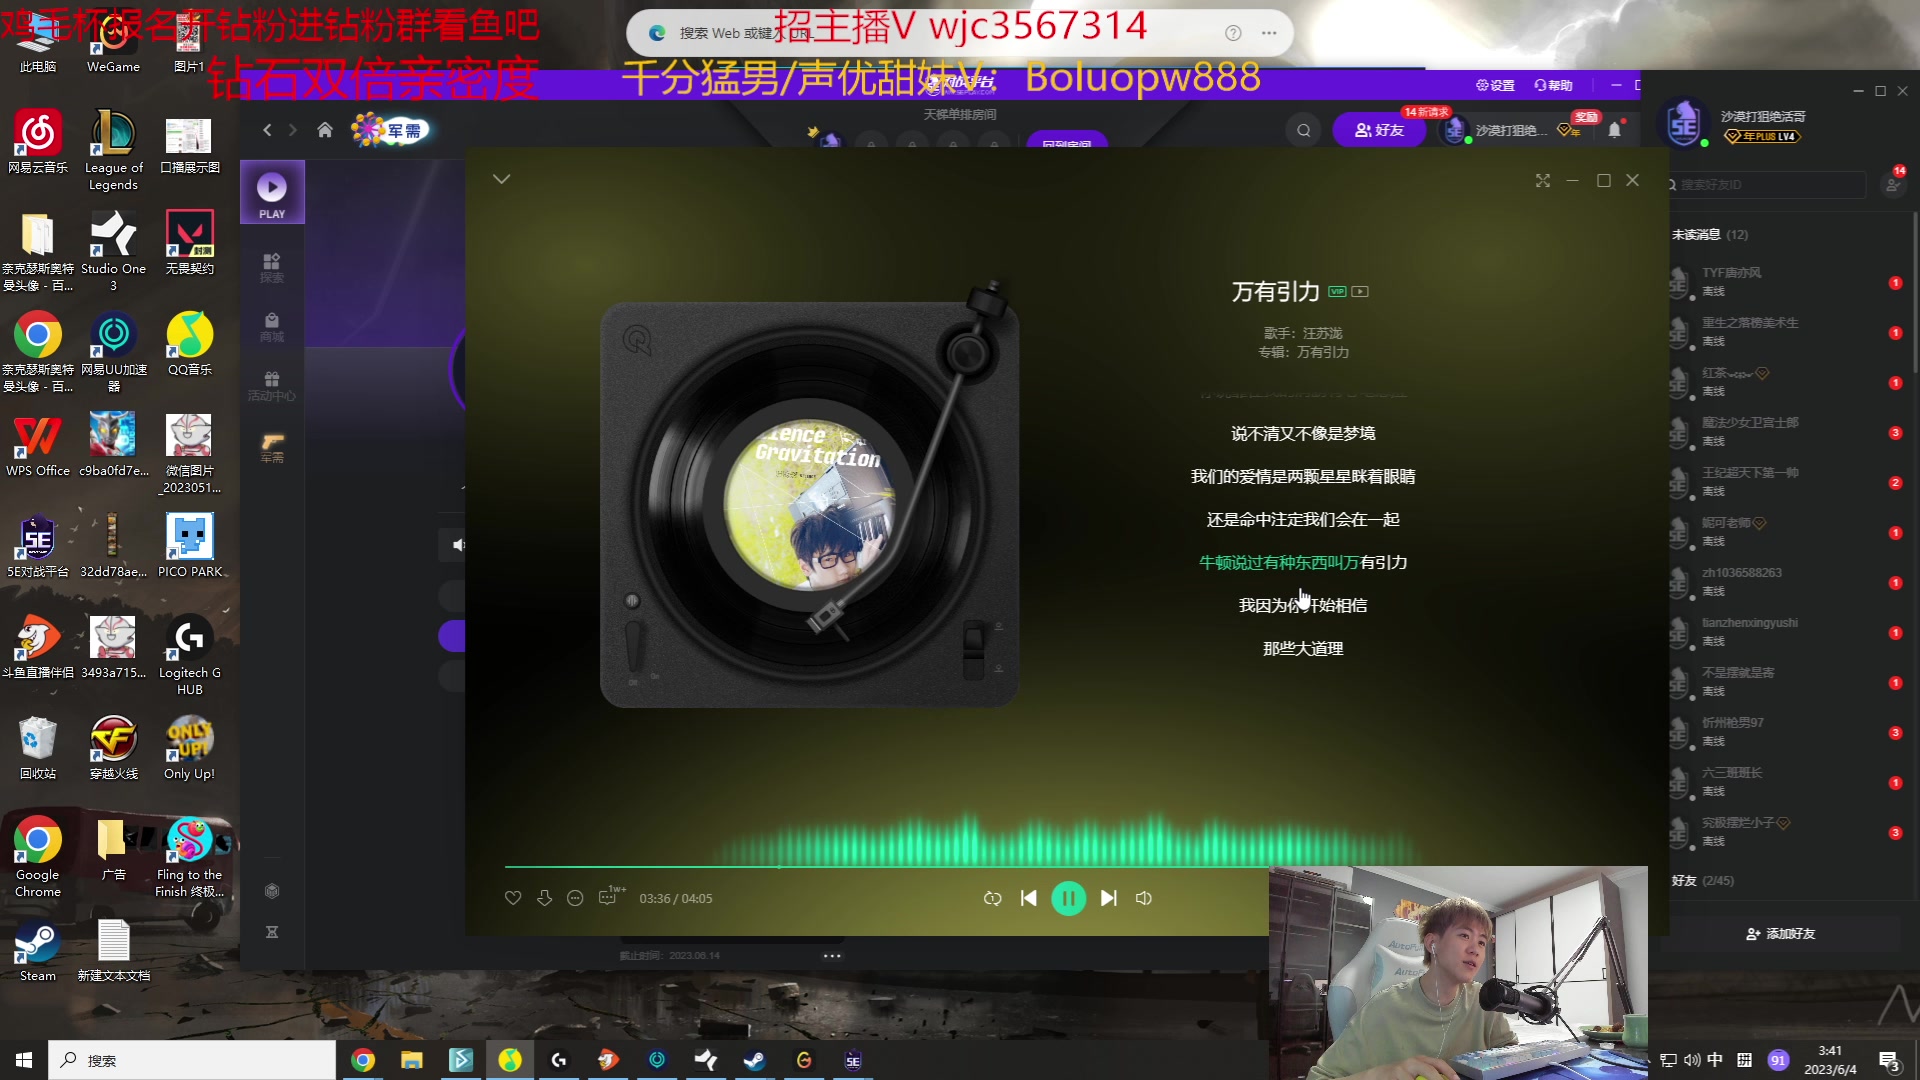Click the 添加好友 add friend button

1781,933
